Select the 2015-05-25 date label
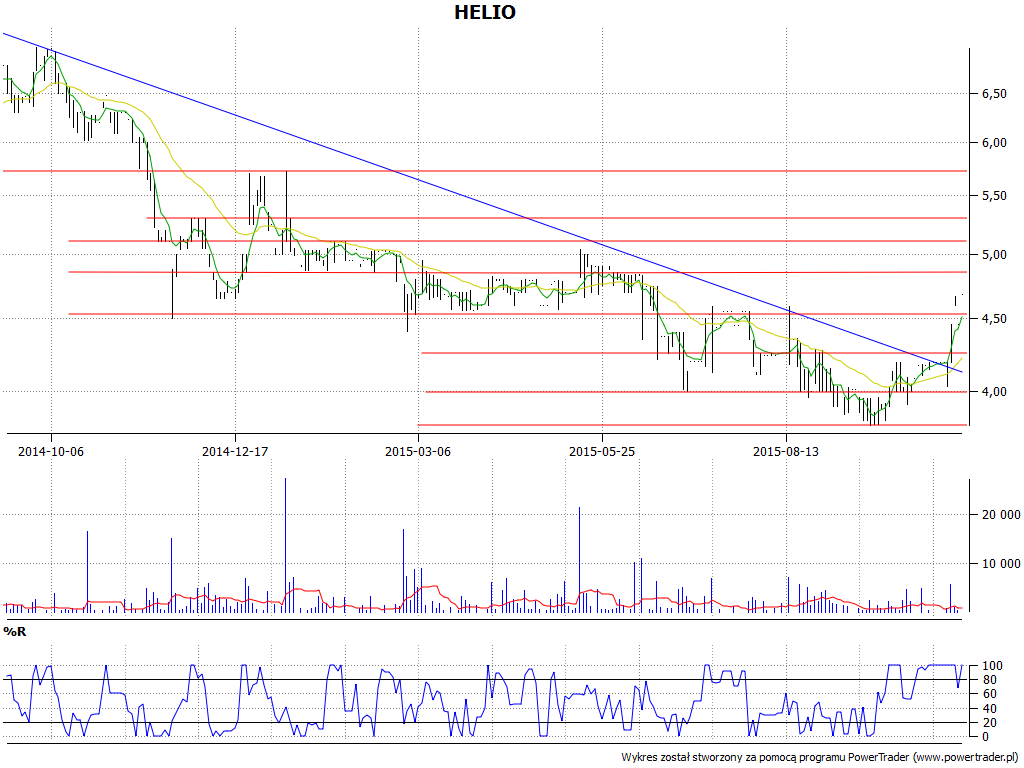Screen dimensions: 1024x768 602,451
